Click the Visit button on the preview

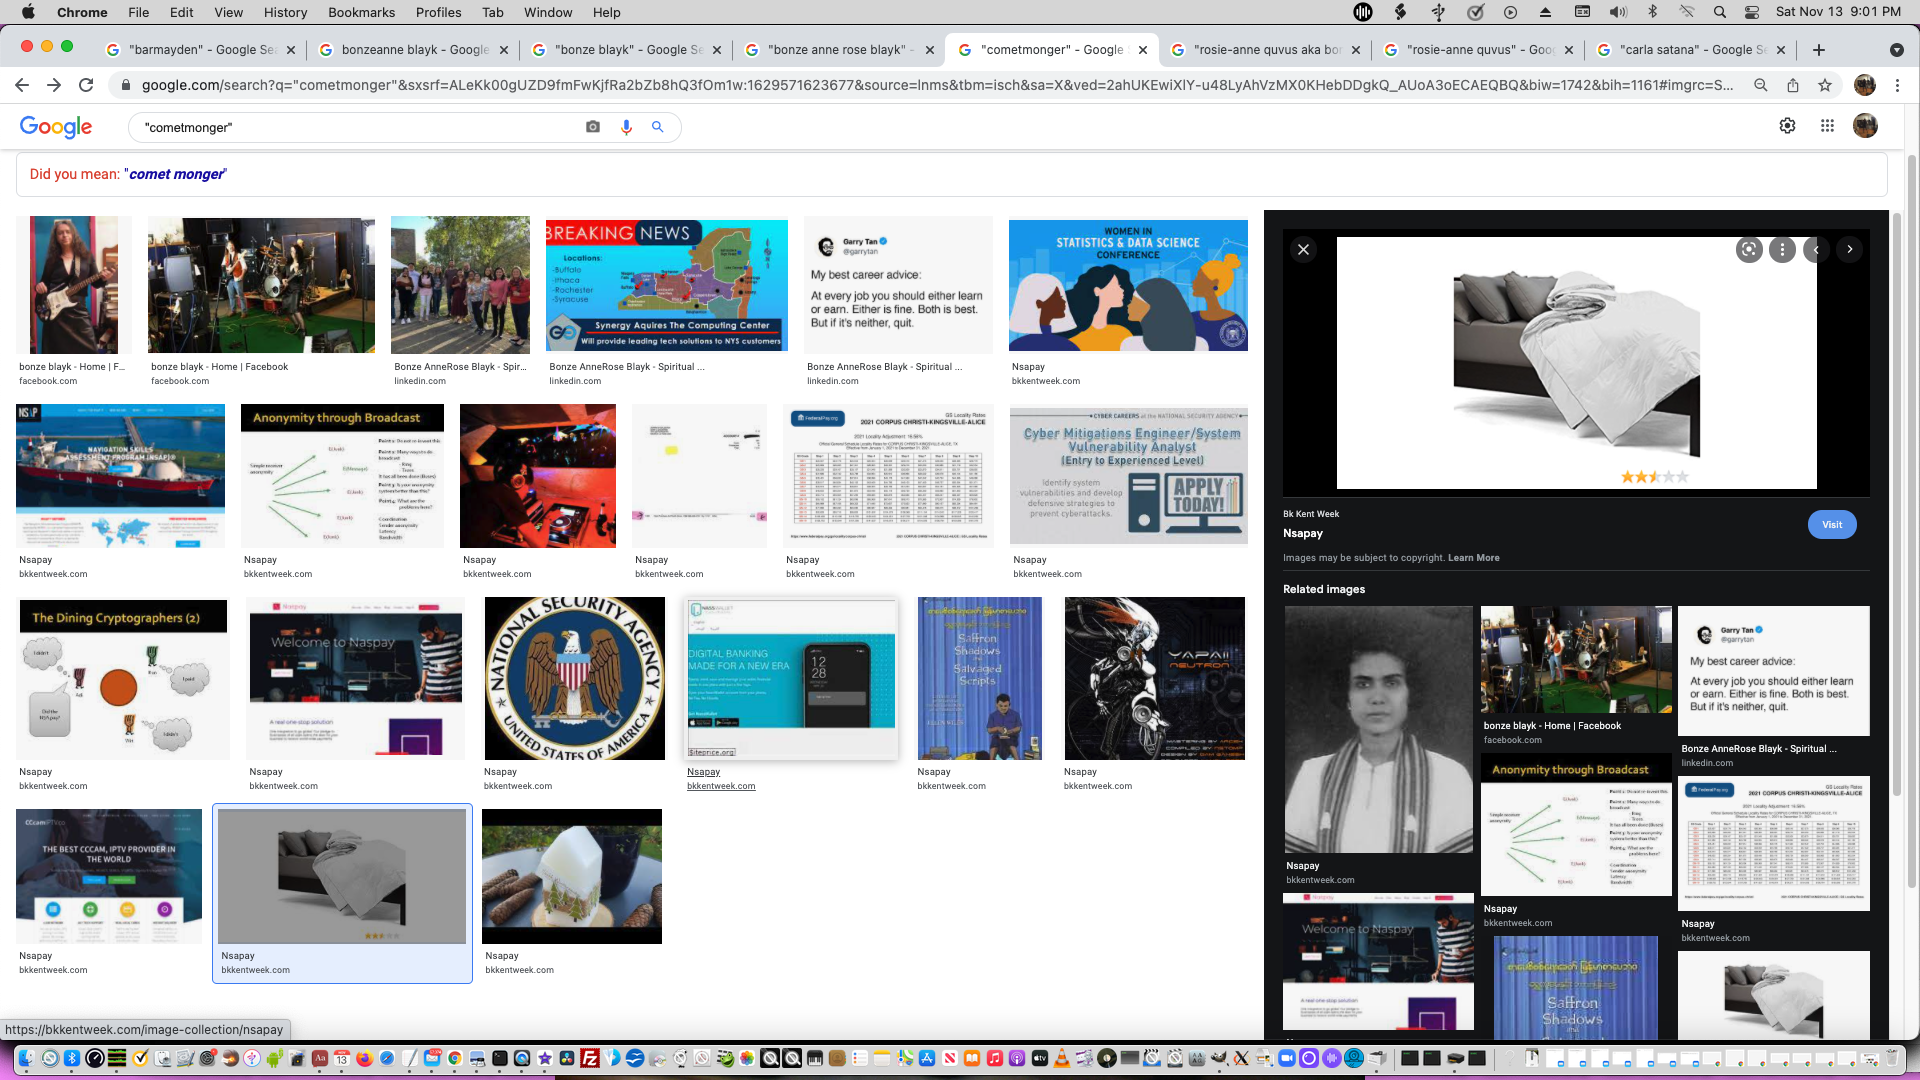pyautogui.click(x=1831, y=524)
